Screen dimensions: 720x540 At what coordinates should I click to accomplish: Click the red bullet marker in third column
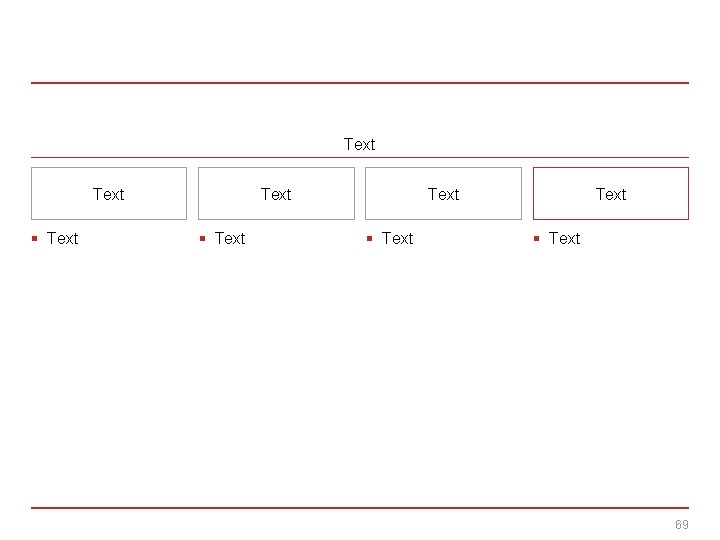coord(369,238)
